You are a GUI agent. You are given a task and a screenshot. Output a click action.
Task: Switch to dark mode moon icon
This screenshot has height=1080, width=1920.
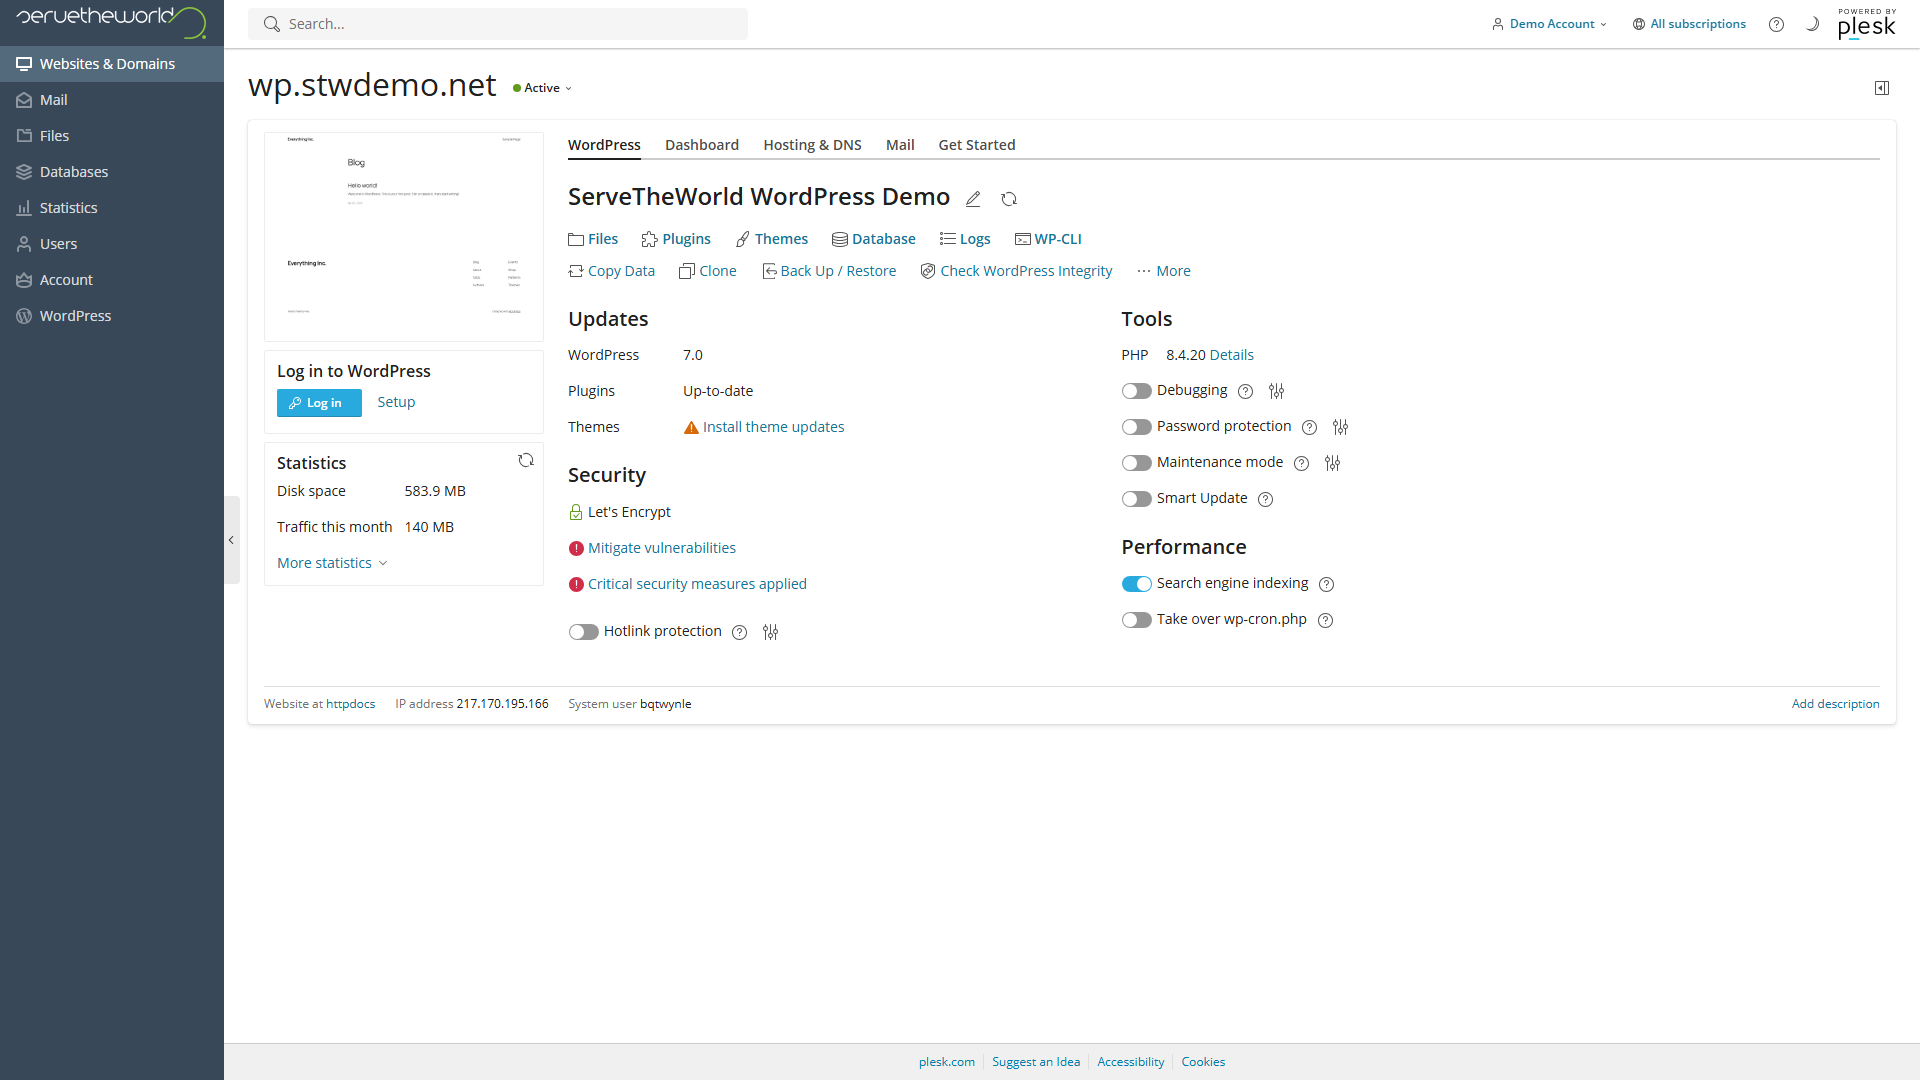click(1812, 24)
